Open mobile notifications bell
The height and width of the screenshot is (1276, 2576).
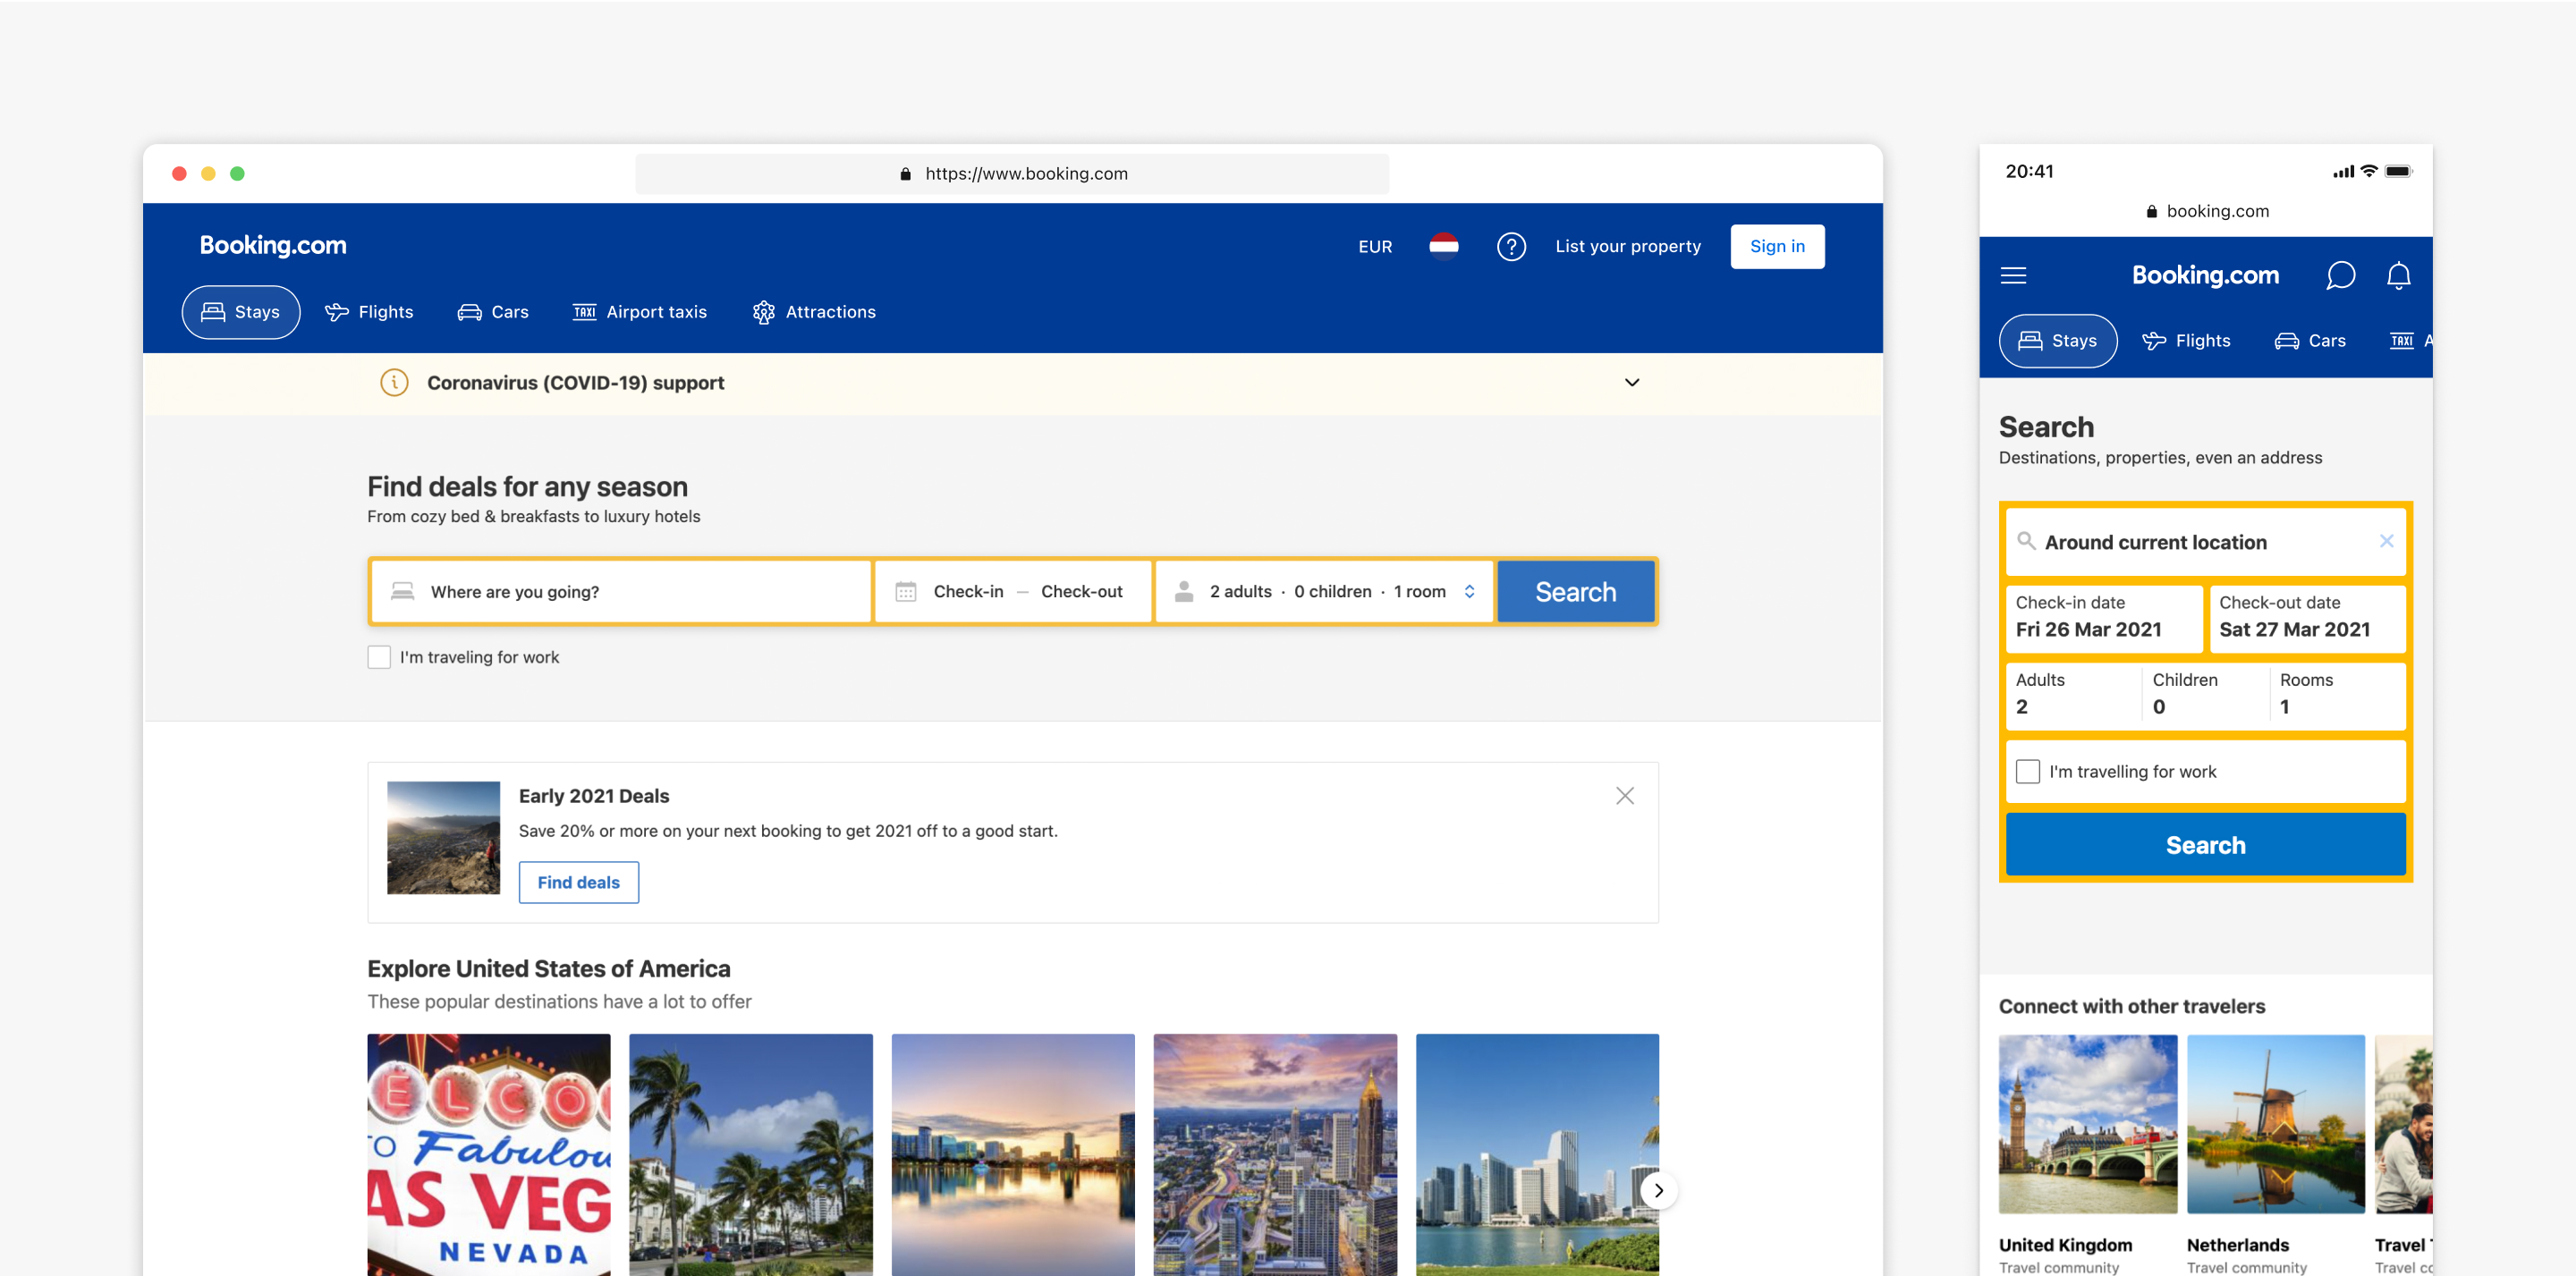click(x=2398, y=275)
